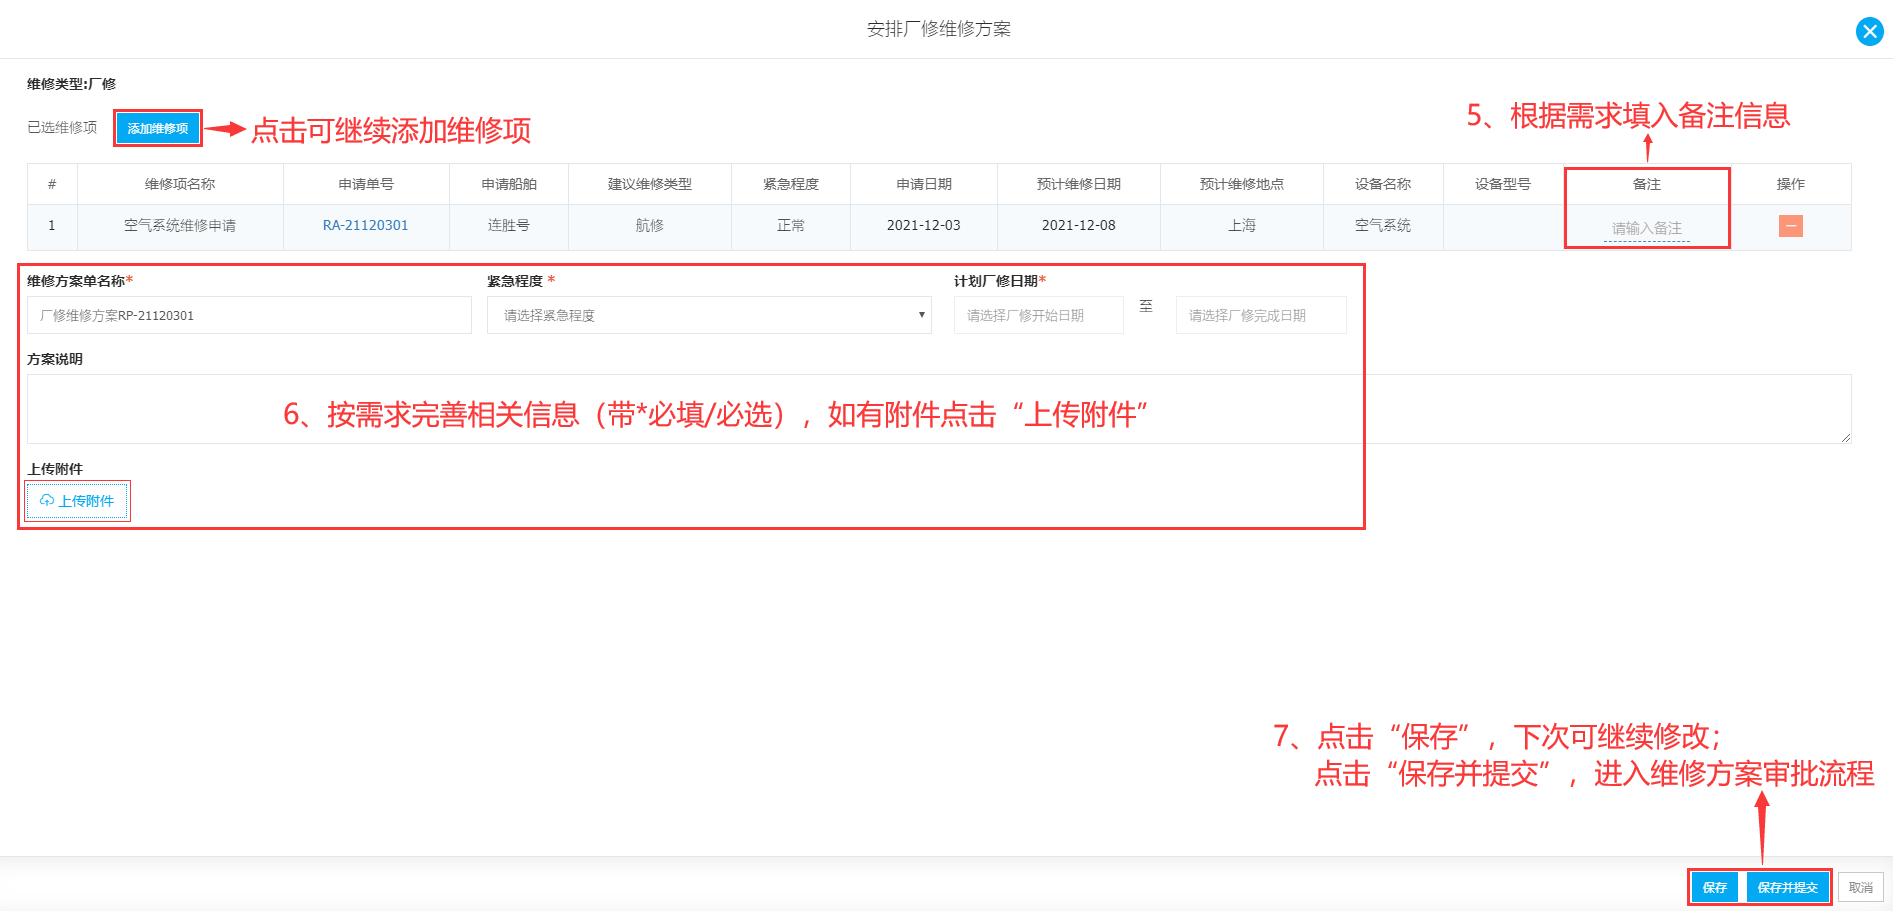Select the 申请日期 column header
Screen dimensions: 1893x911
[x=924, y=184]
